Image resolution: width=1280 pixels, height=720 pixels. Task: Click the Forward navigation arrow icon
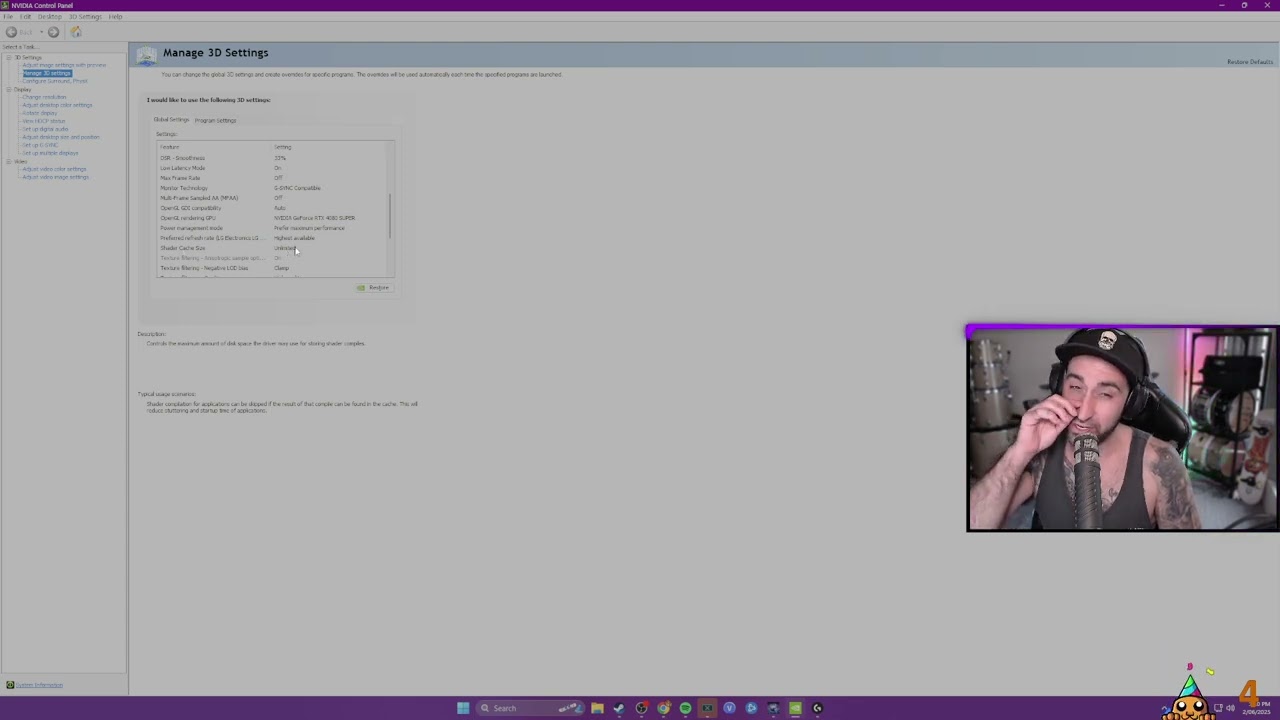coord(54,32)
